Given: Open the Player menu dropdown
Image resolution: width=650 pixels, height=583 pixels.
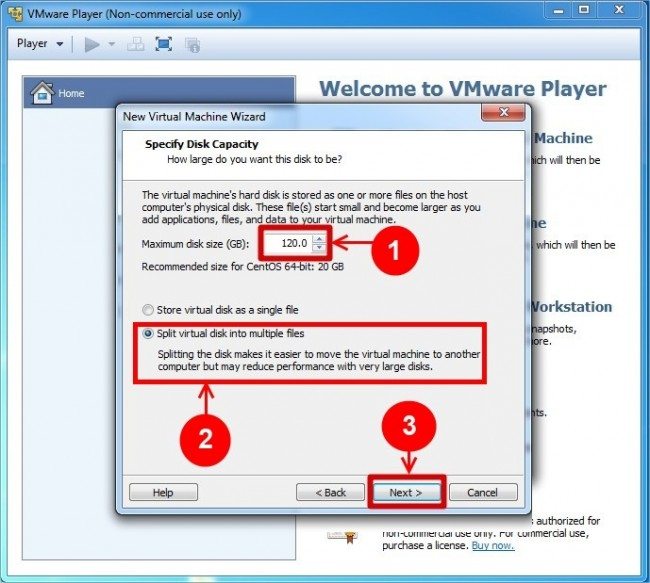Looking at the screenshot, I should (x=40, y=44).
